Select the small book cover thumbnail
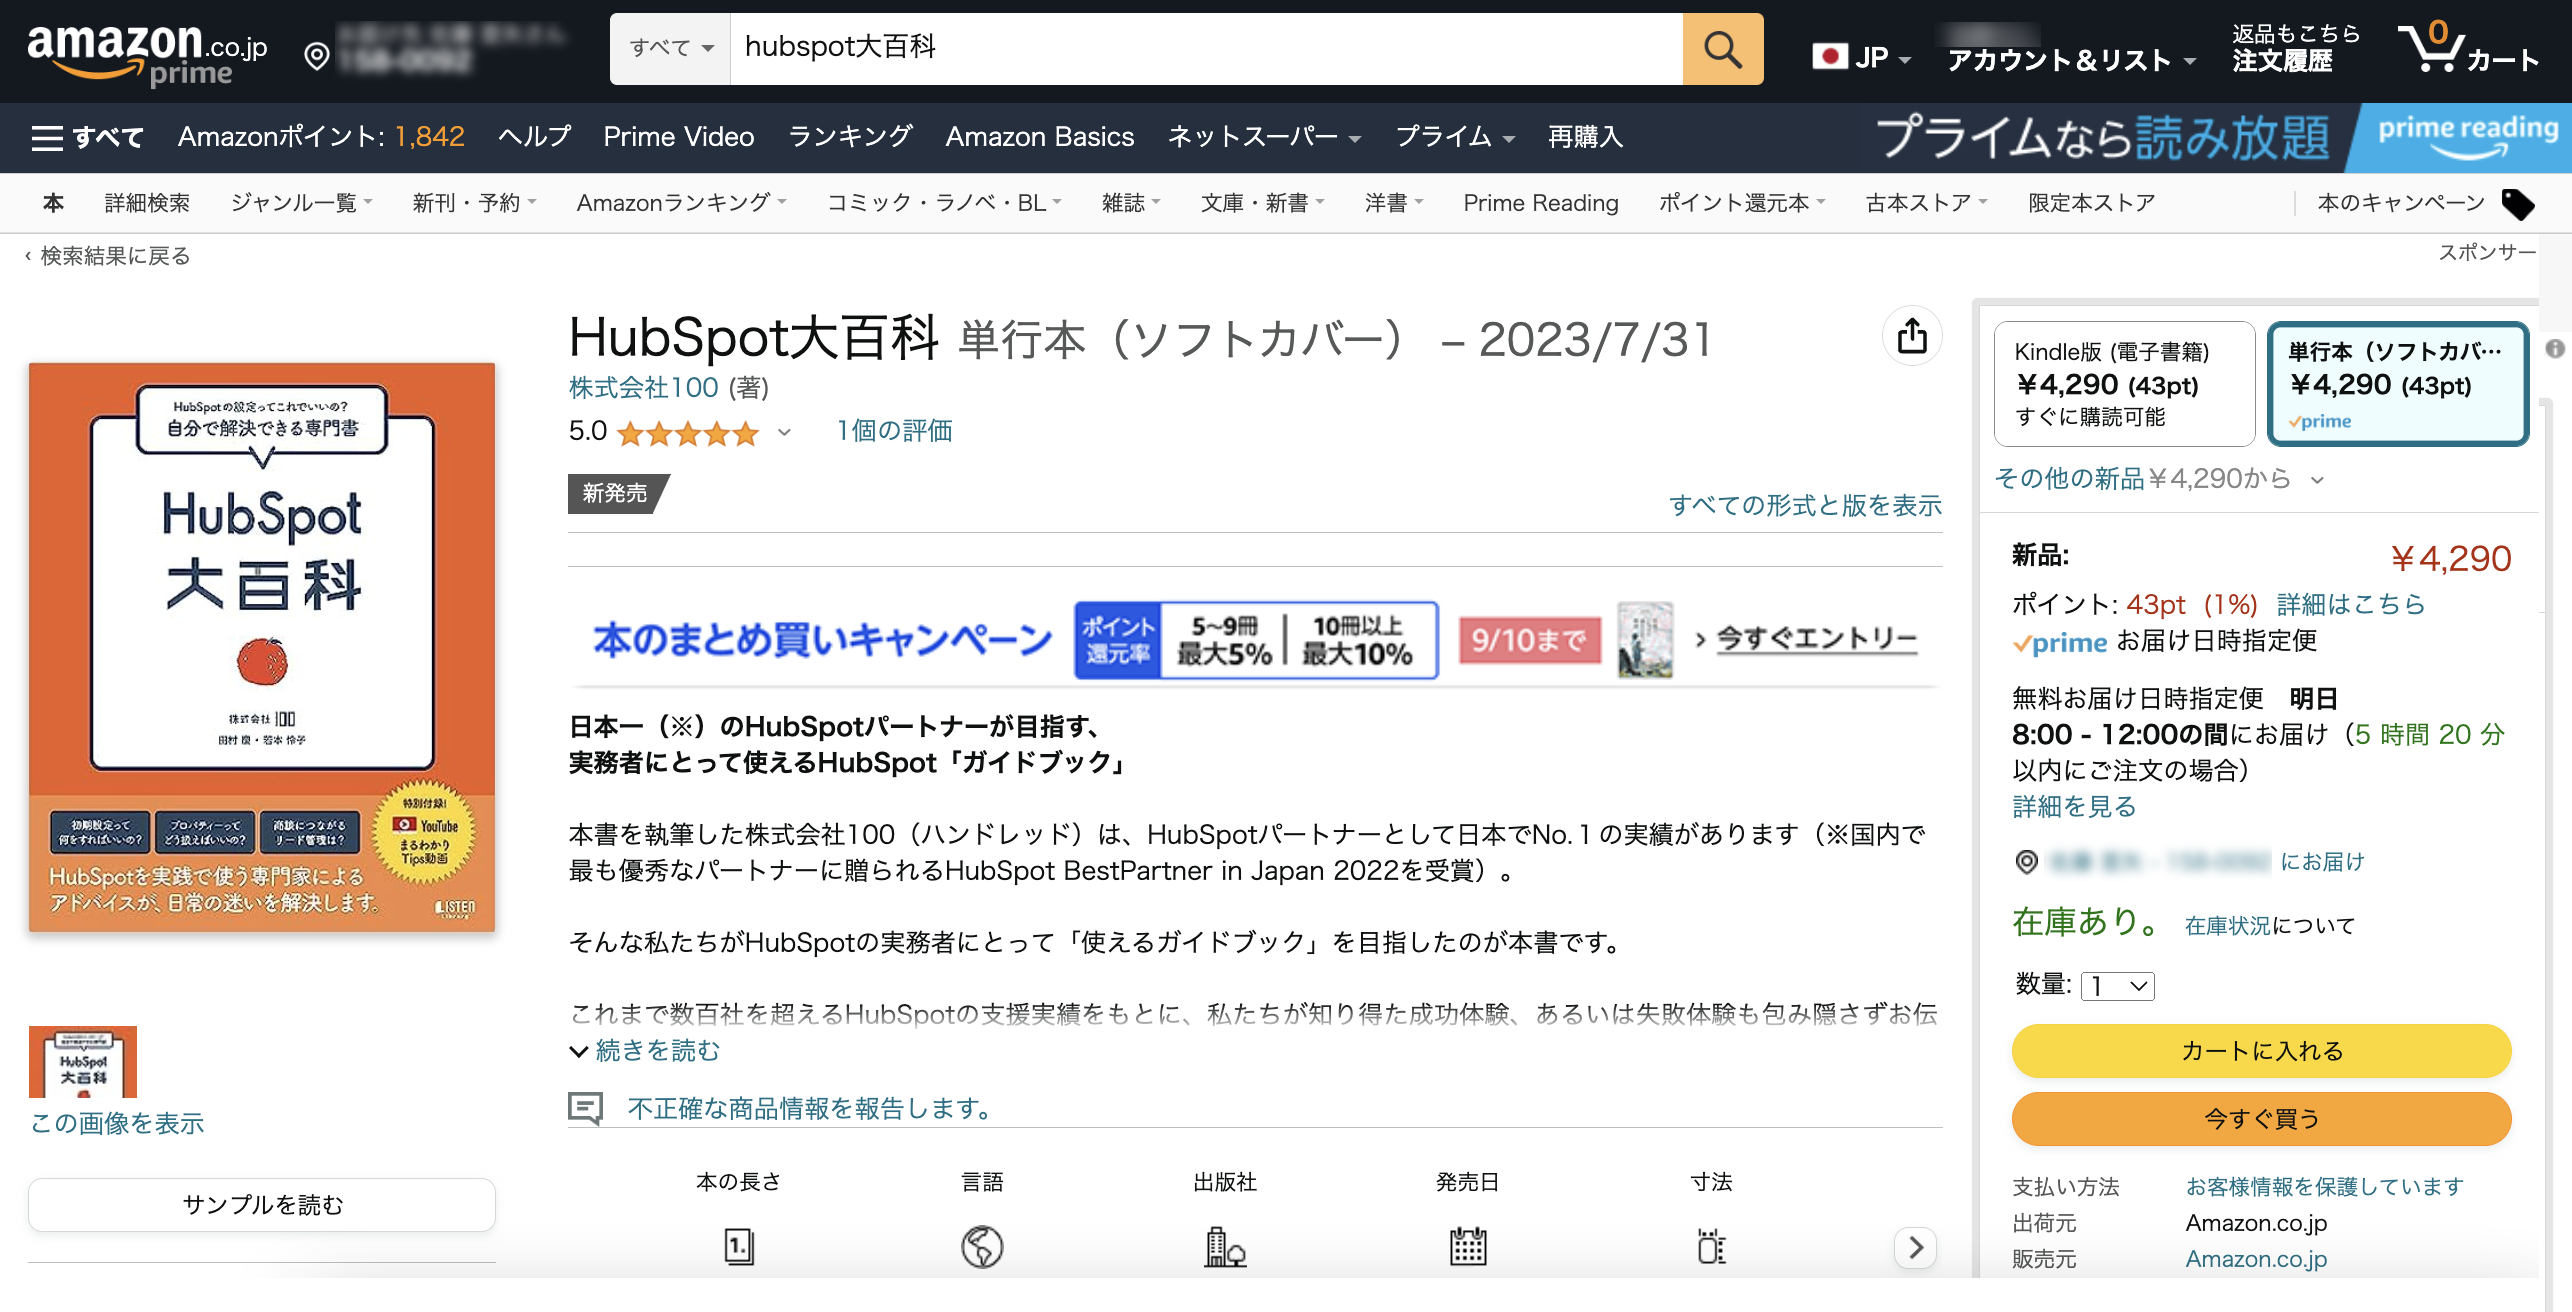The image size is (2572, 1312). [x=83, y=1062]
